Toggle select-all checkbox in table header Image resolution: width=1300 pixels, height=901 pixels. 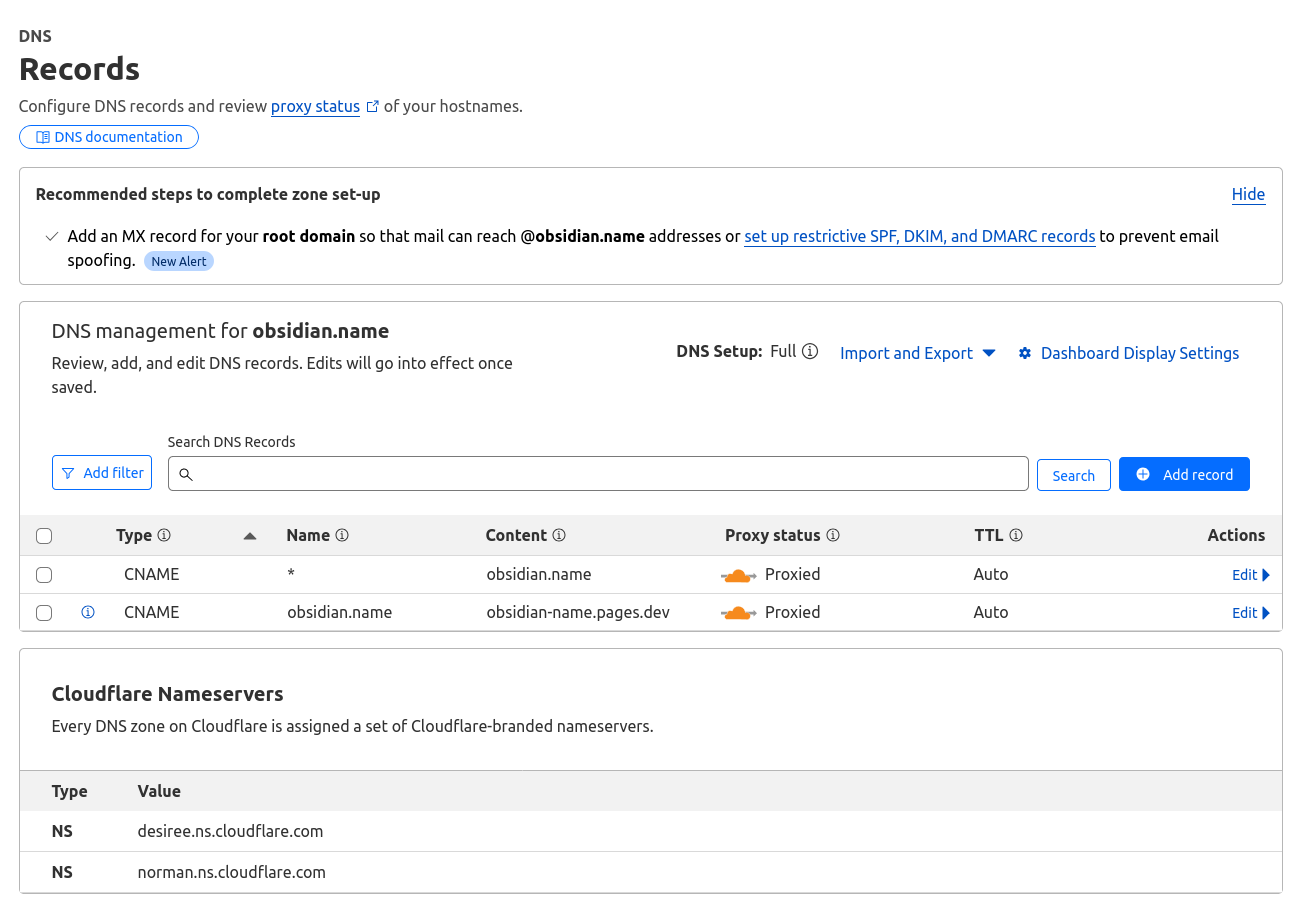[44, 536]
